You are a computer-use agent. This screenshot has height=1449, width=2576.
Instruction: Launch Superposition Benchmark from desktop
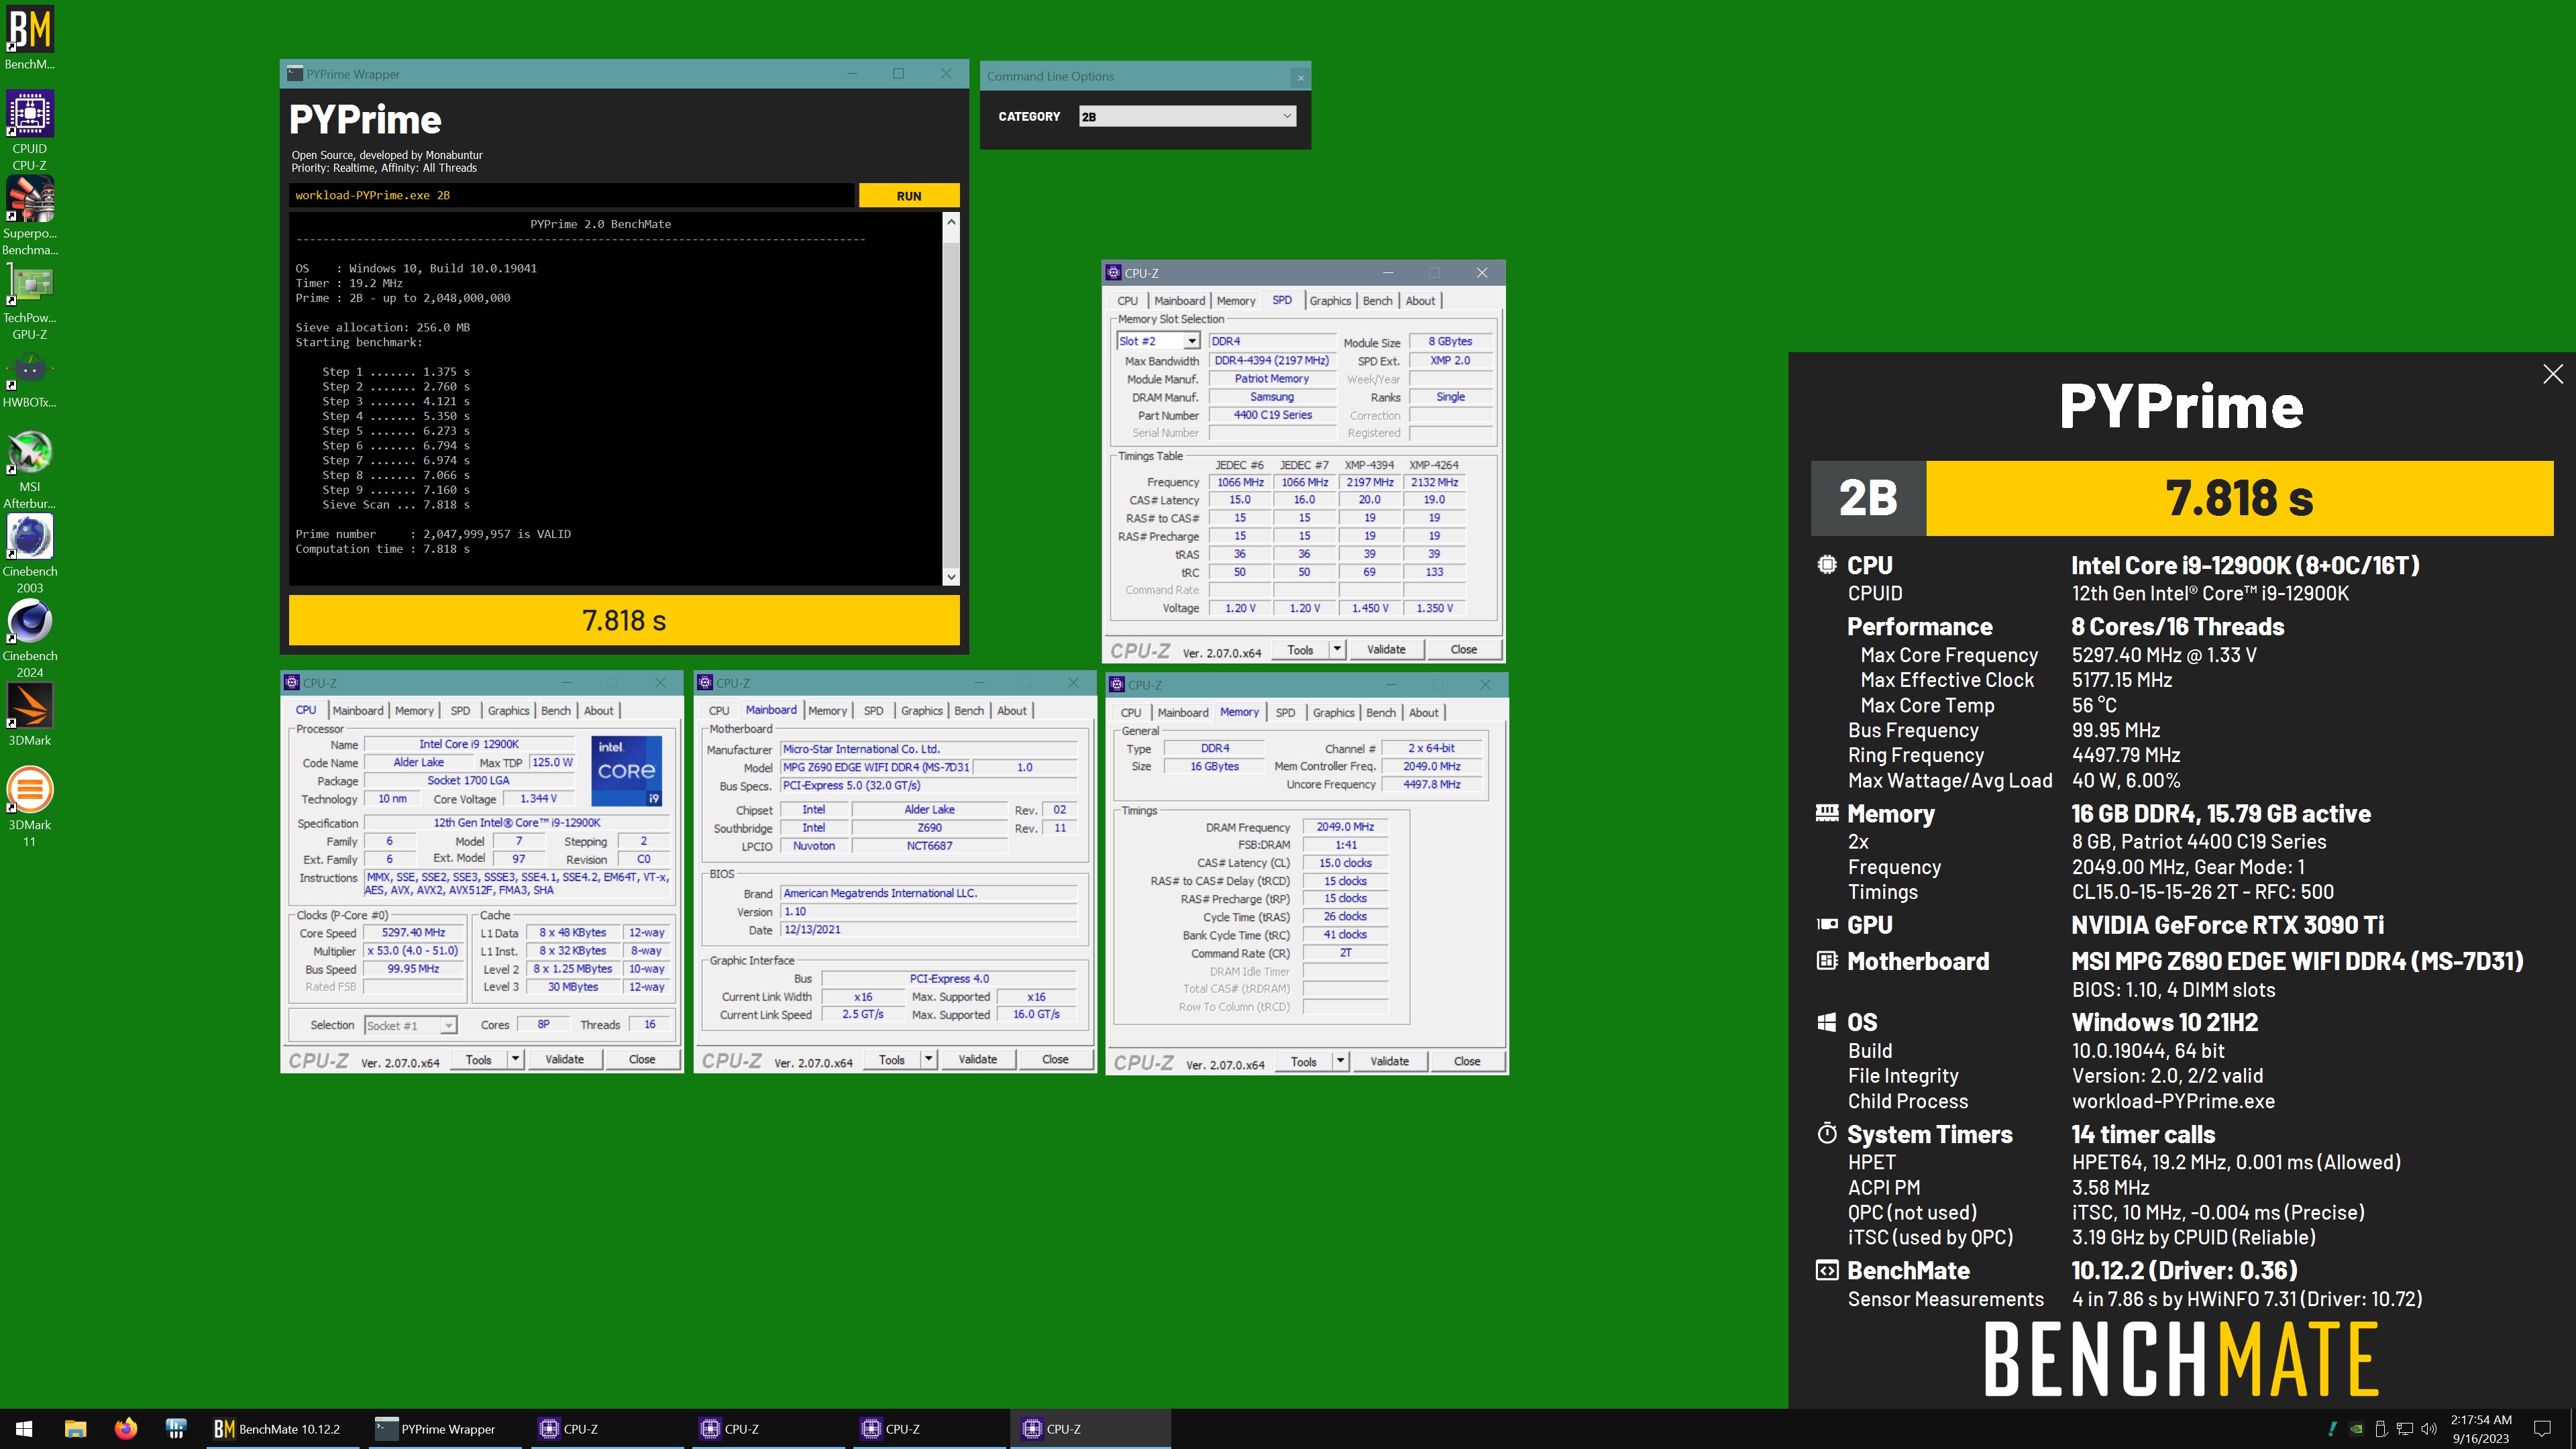tap(30, 216)
